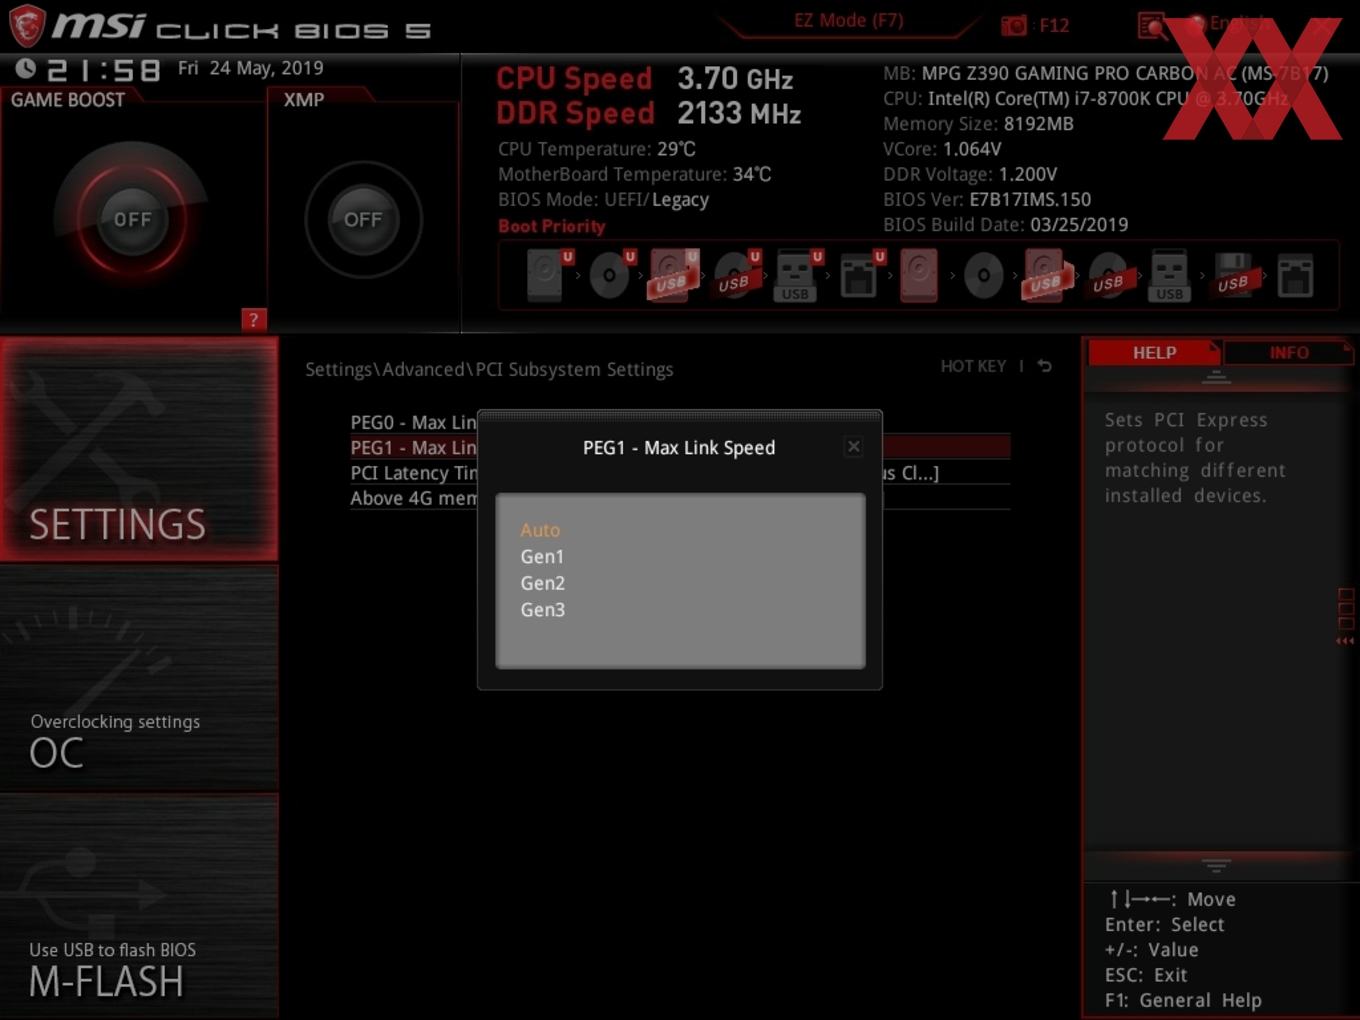
Task: Select UEFI network boot device icon
Action: 860,275
